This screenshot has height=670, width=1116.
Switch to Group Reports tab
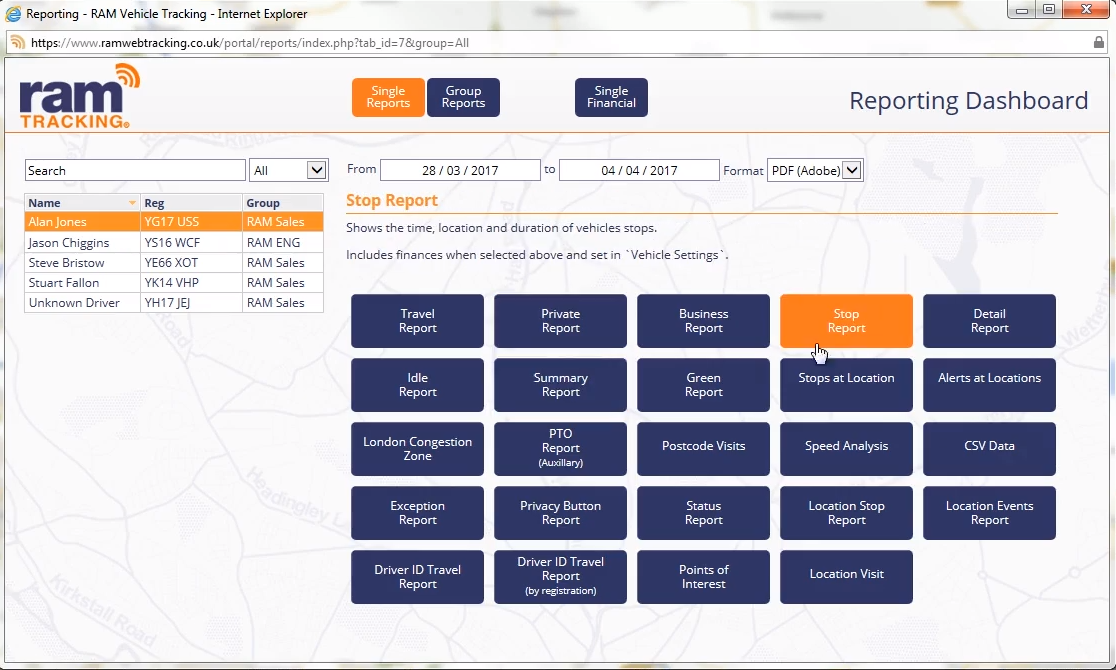point(463,97)
